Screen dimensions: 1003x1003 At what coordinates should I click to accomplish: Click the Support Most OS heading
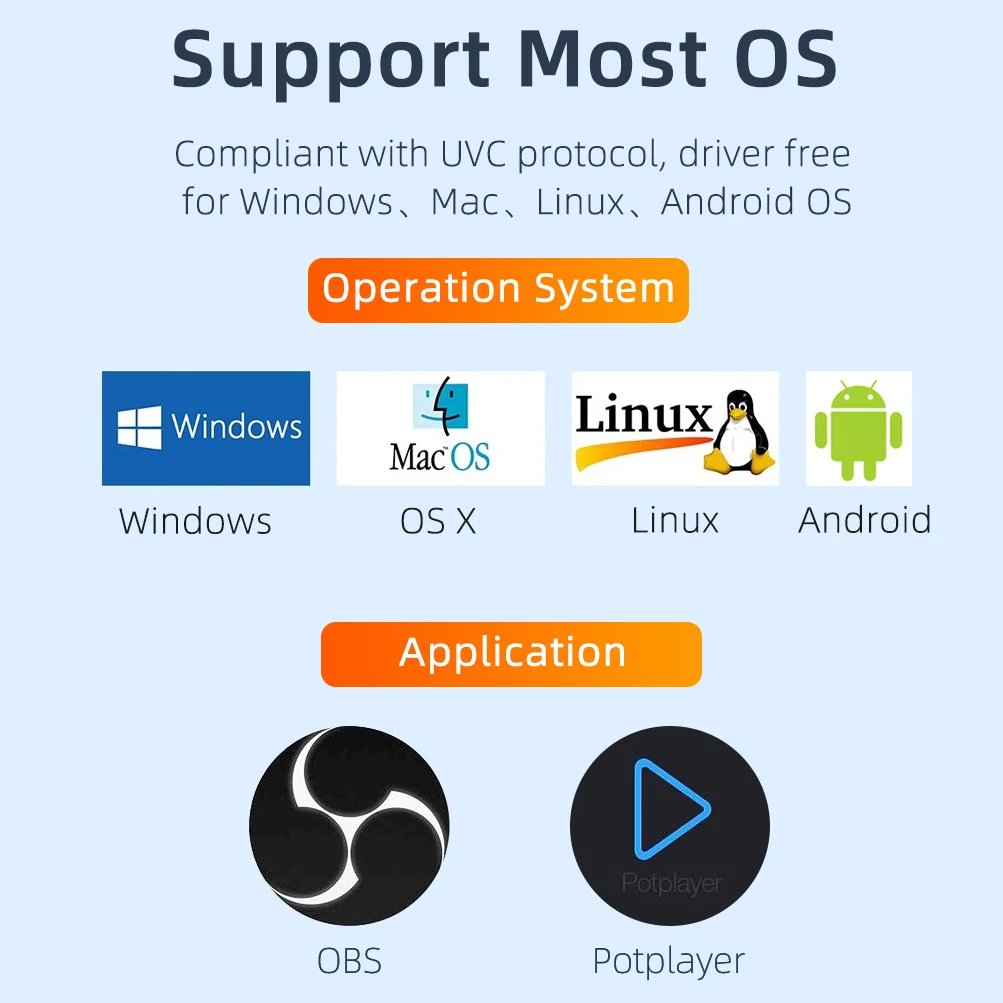504,60
